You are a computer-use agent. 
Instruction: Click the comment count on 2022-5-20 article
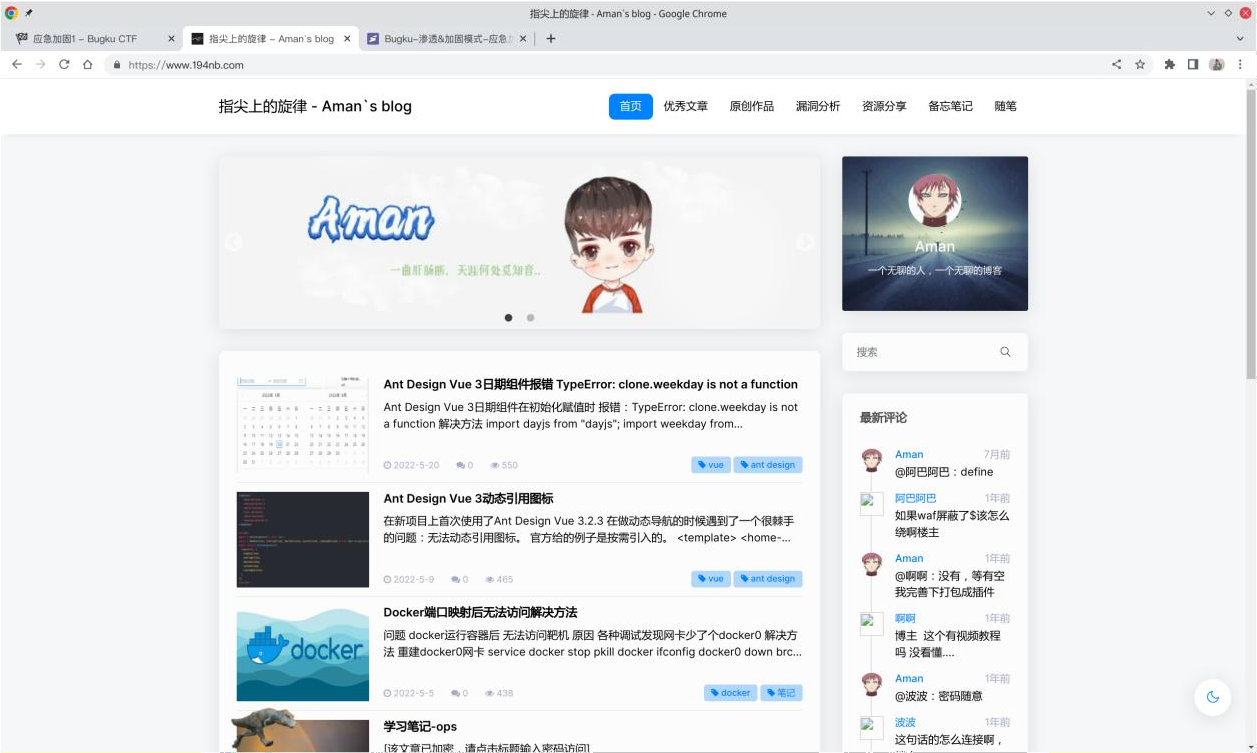pos(464,465)
